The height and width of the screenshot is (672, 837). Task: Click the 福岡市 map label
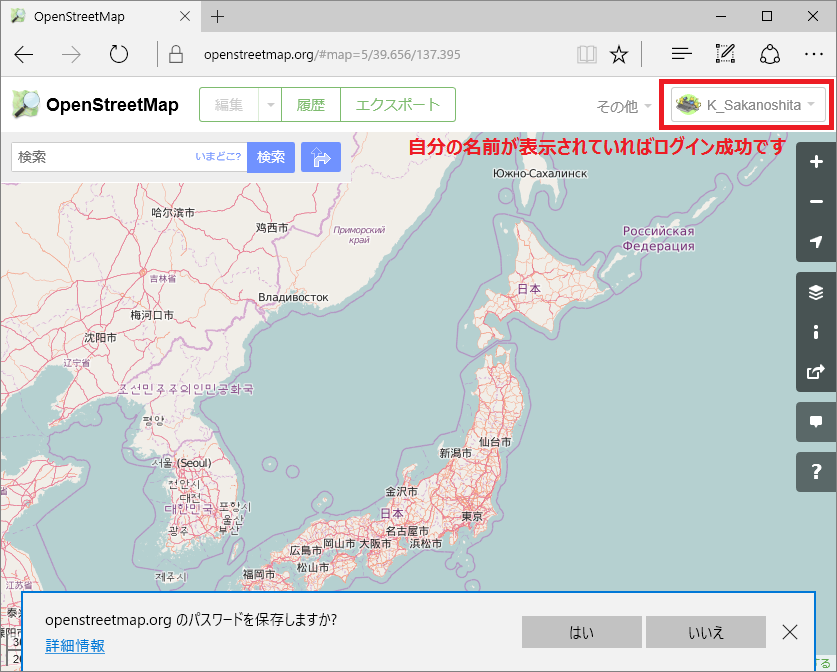[x=259, y=574]
